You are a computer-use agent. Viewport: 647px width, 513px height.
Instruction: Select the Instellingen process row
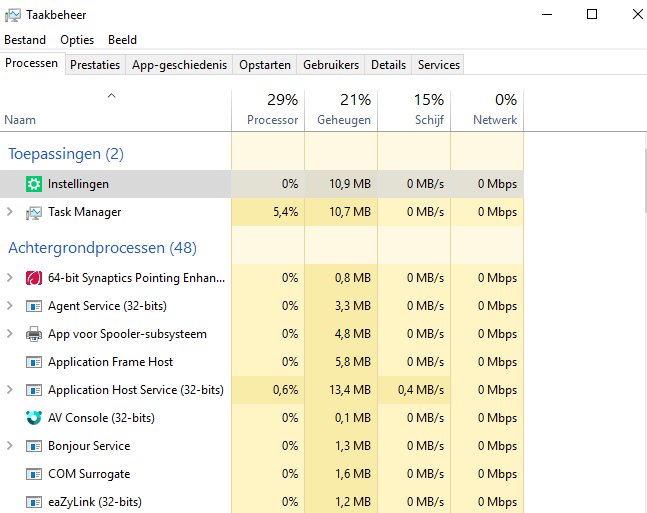tap(262, 184)
